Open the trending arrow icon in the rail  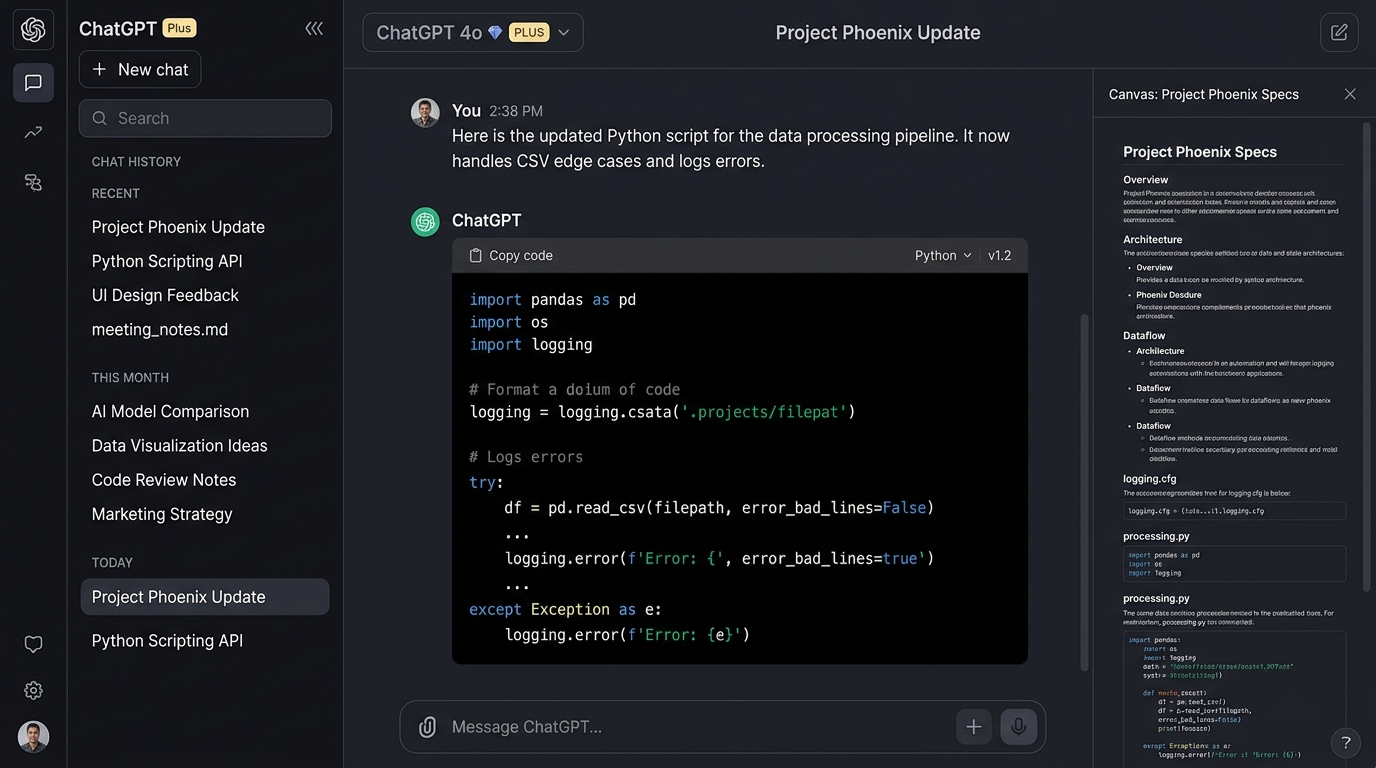click(x=33, y=132)
